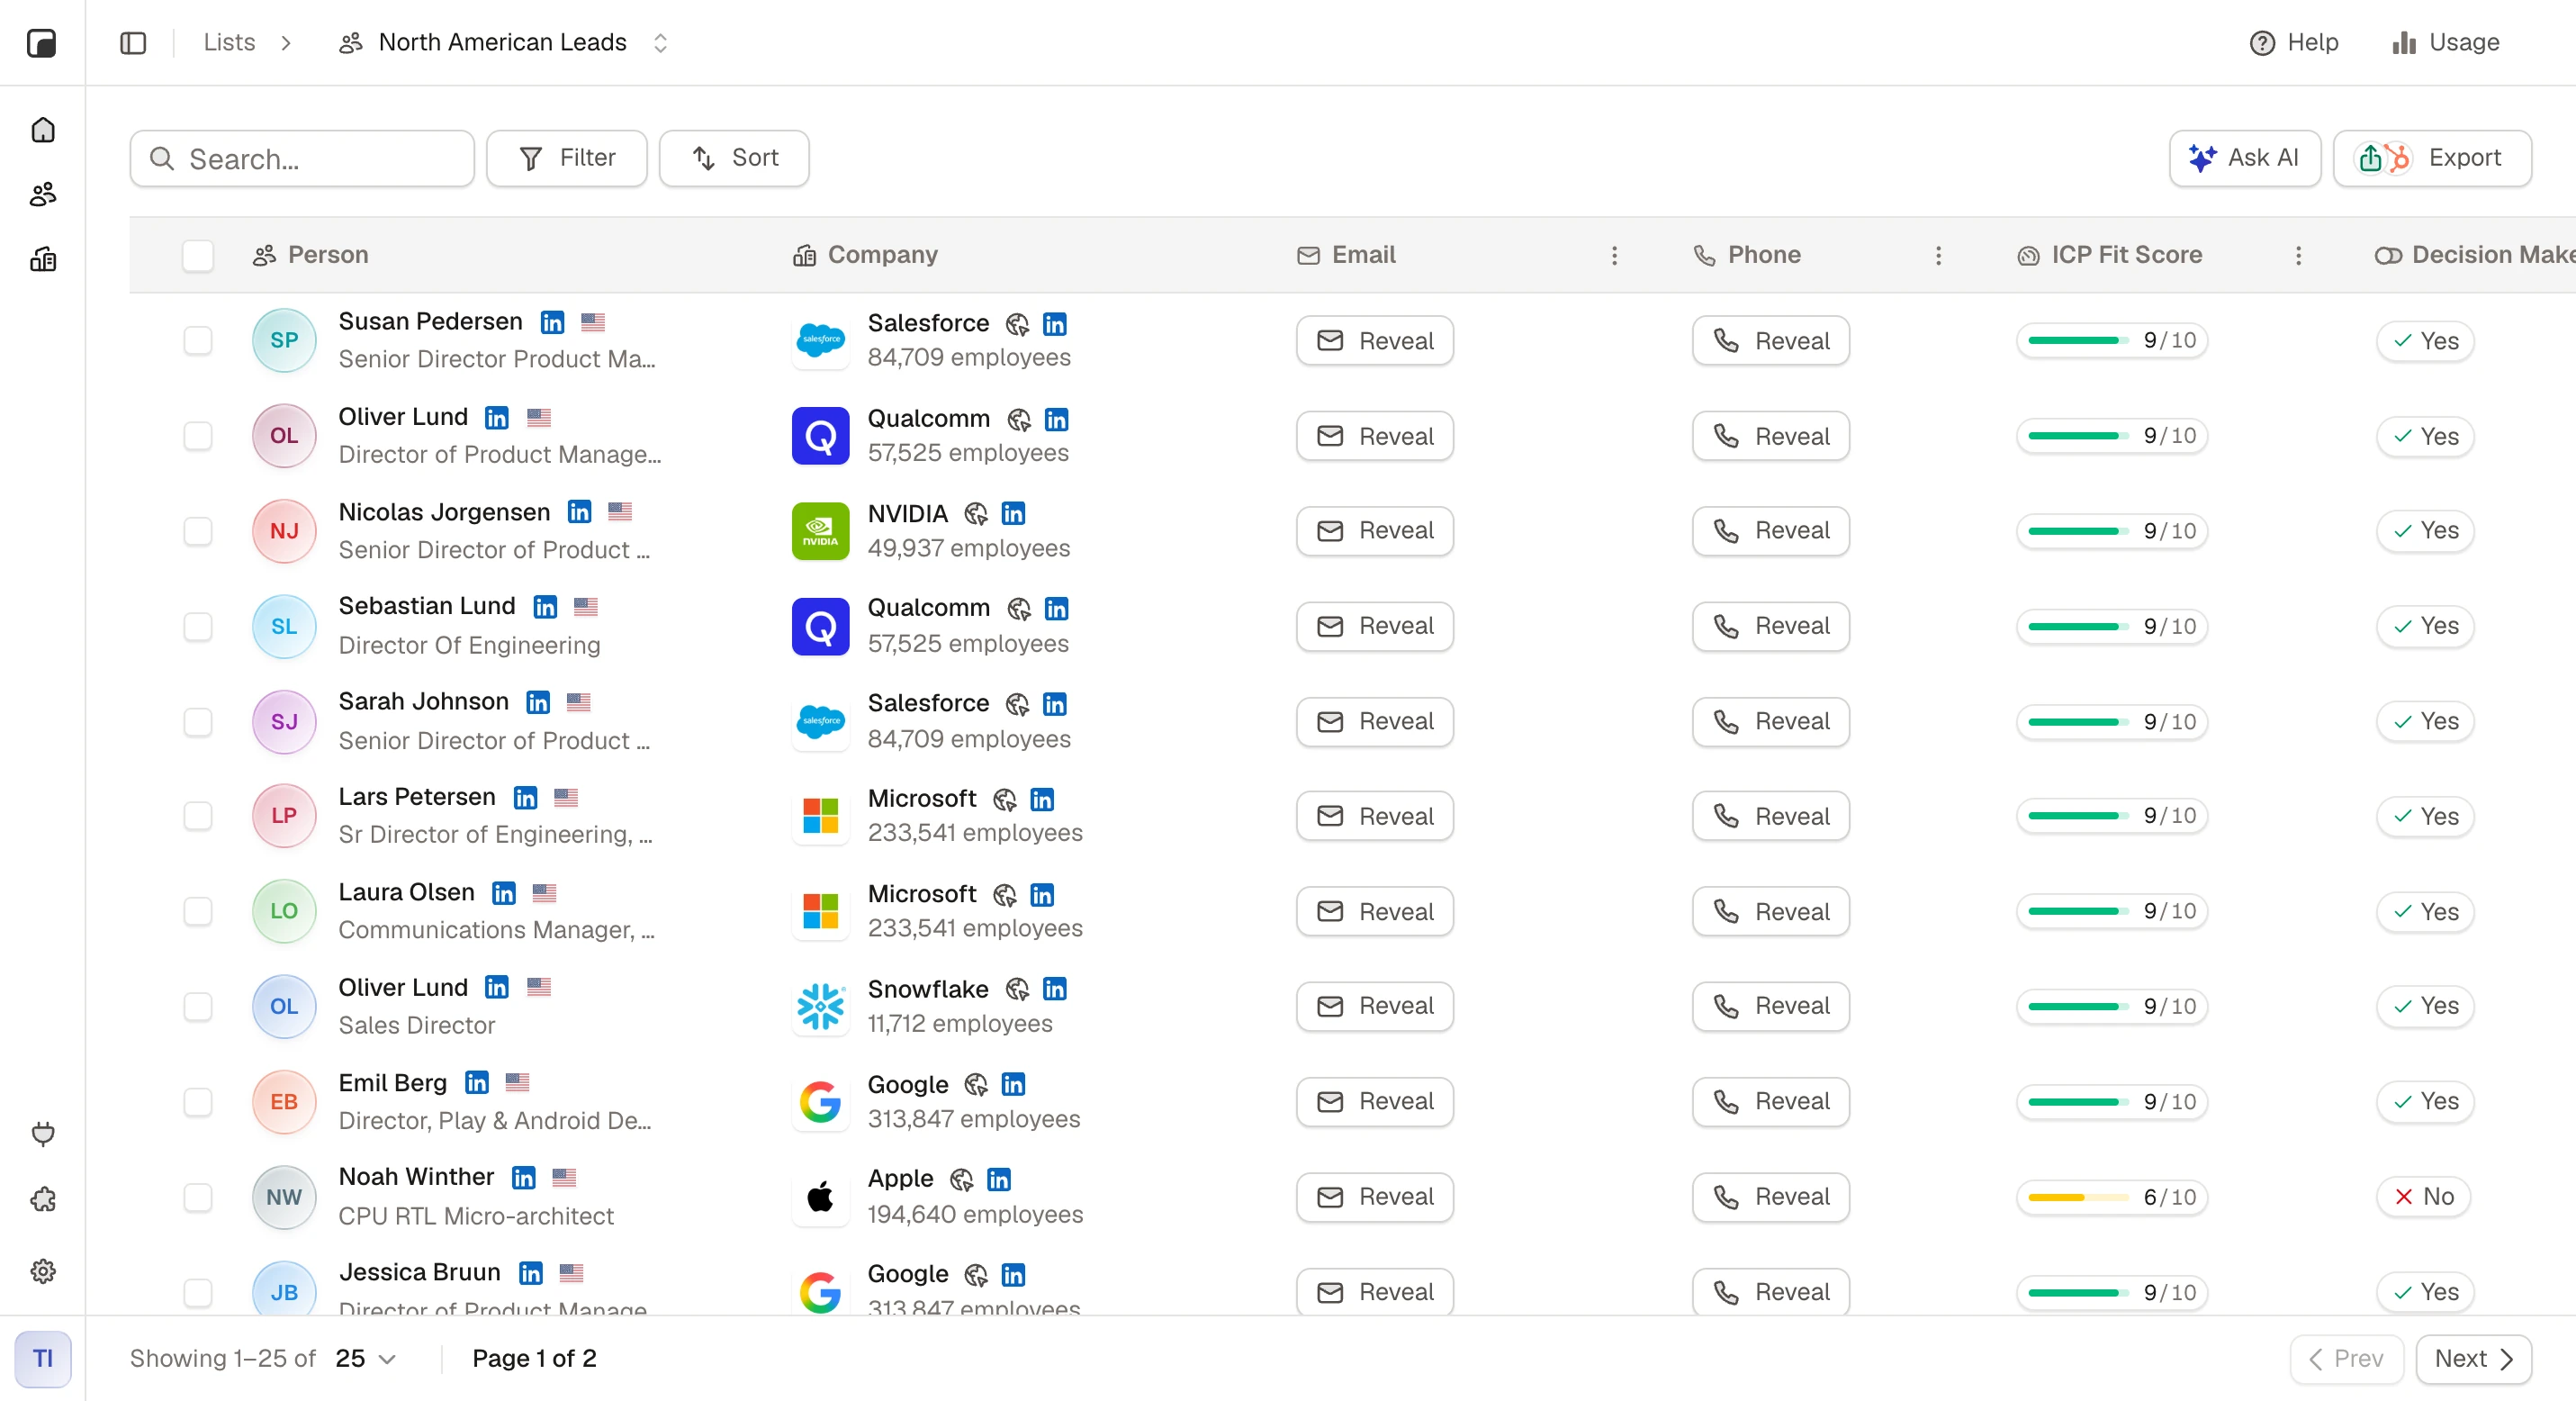Image resolution: width=2576 pixels, height=1401 pixels.
Task: Go to the Next page
Action: (2474, 1359)
